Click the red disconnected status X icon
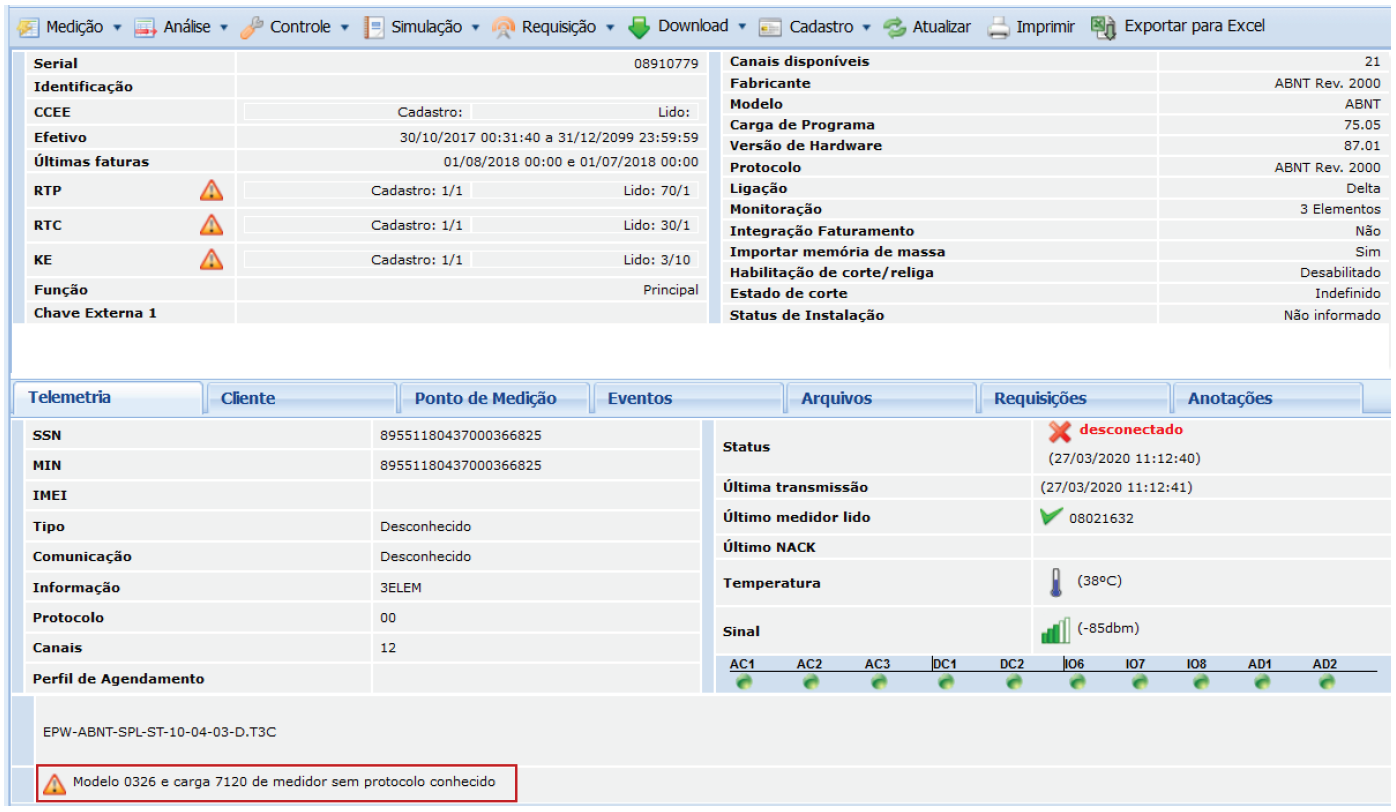 pyautogui.click(x=1059, y=432)
